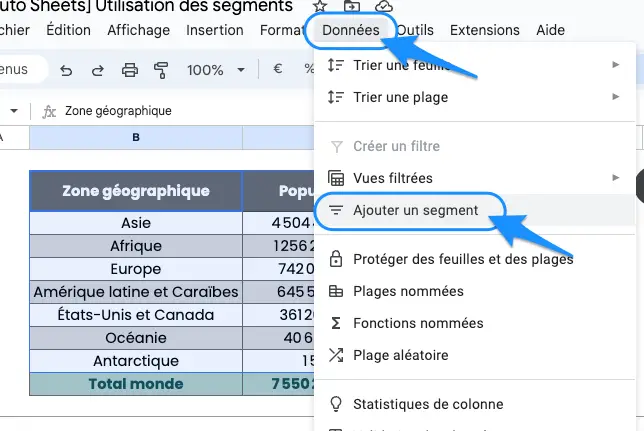Open the 100% zoom dropdown
The width and height of the screenshot is (644, 431).
pos(216,70)
